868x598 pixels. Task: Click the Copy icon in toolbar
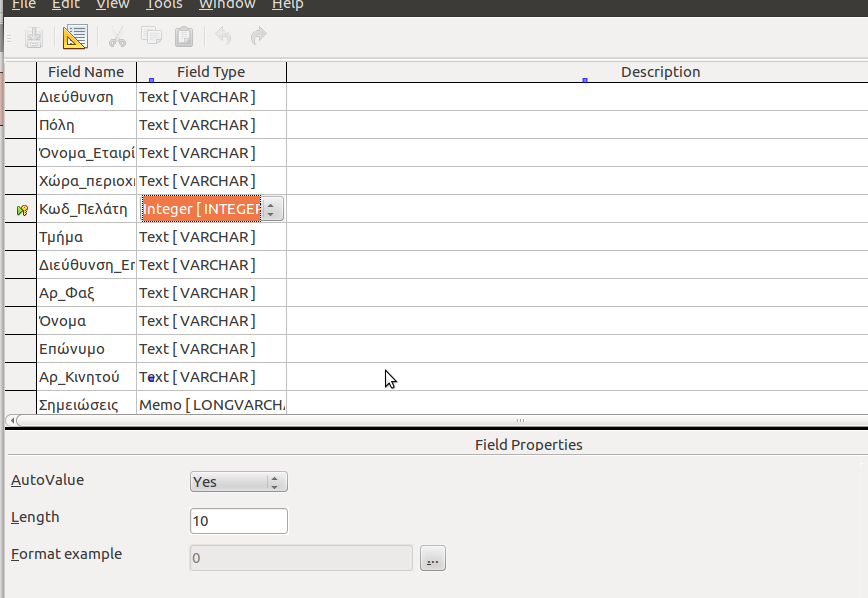[x=151, y=37]
